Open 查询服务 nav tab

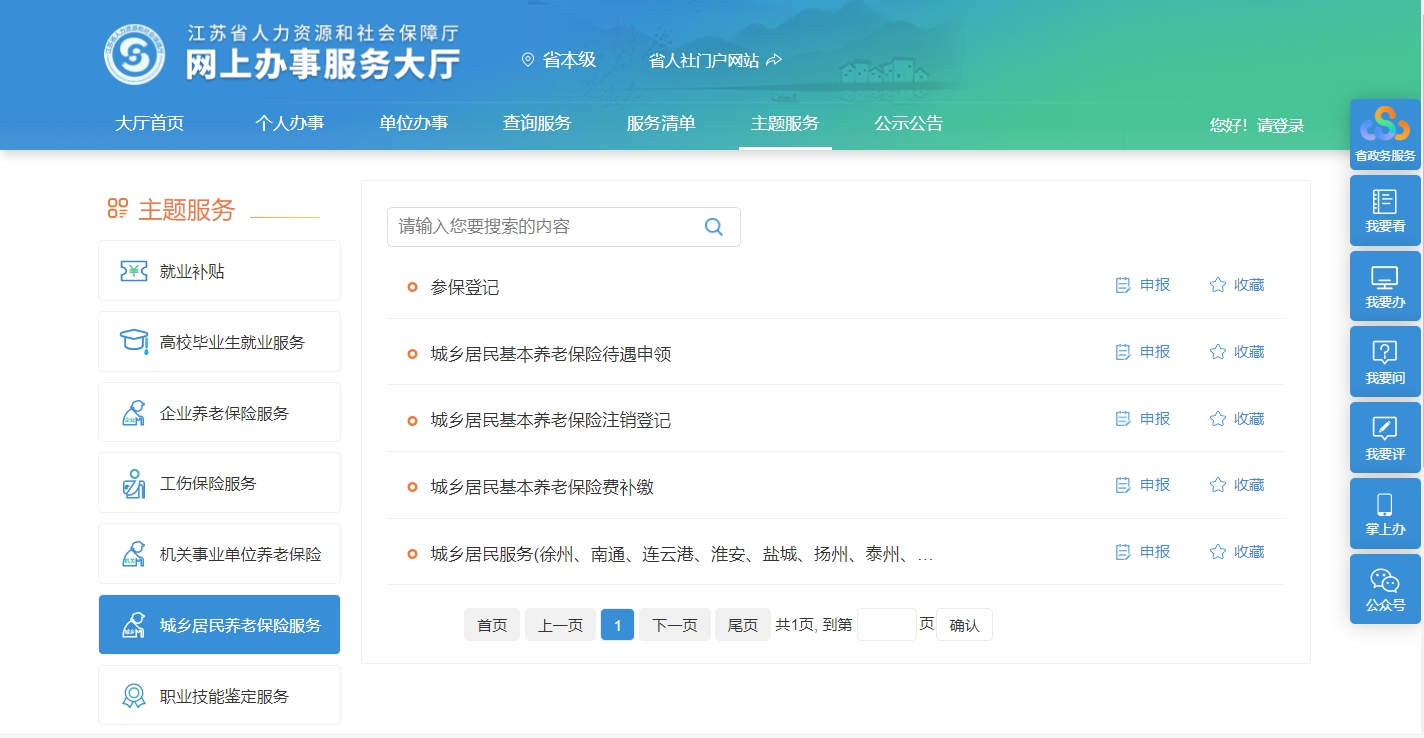(537, 124)
